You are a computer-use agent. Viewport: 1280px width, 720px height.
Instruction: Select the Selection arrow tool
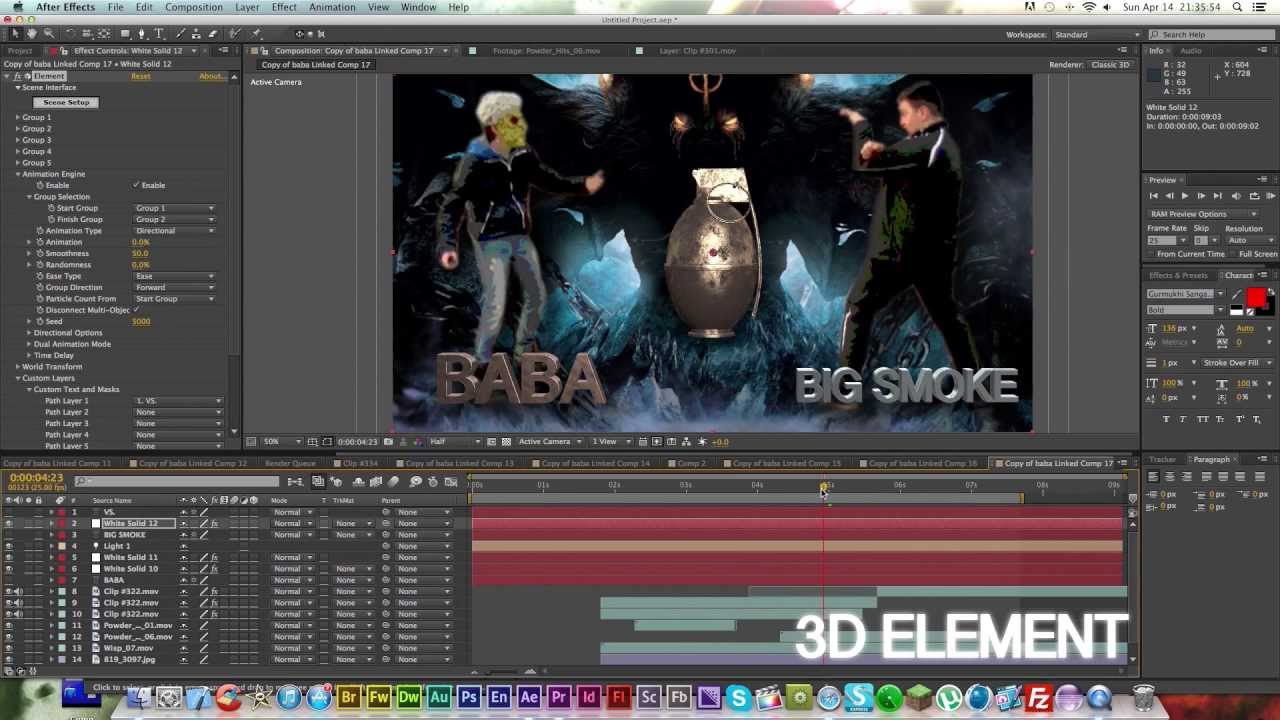click(x=15, y=34)
